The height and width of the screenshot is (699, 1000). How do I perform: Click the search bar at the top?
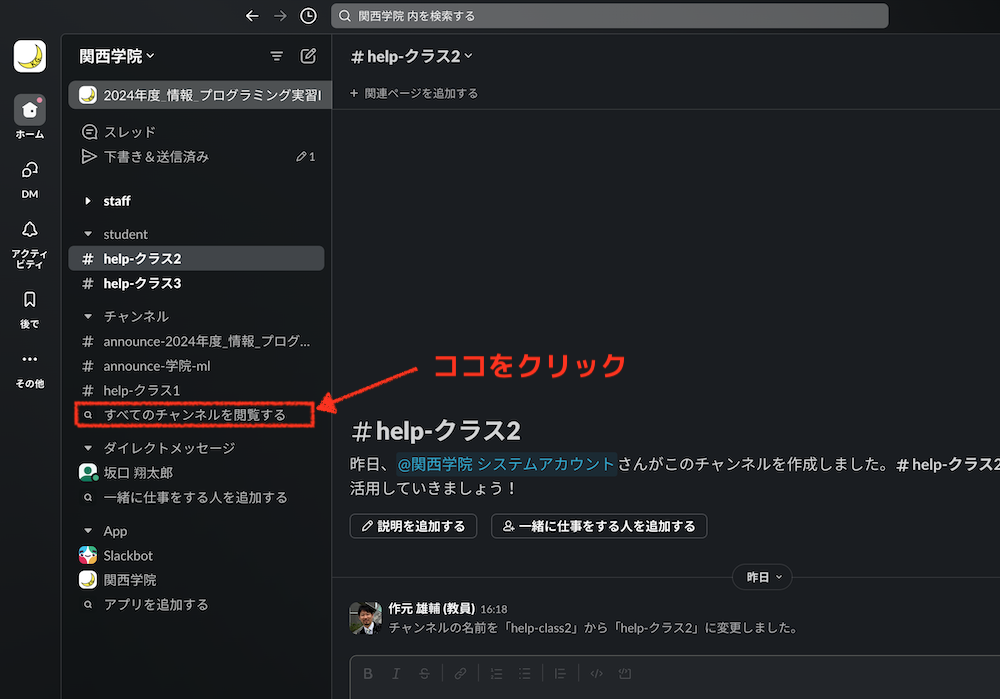coord(610,15)
